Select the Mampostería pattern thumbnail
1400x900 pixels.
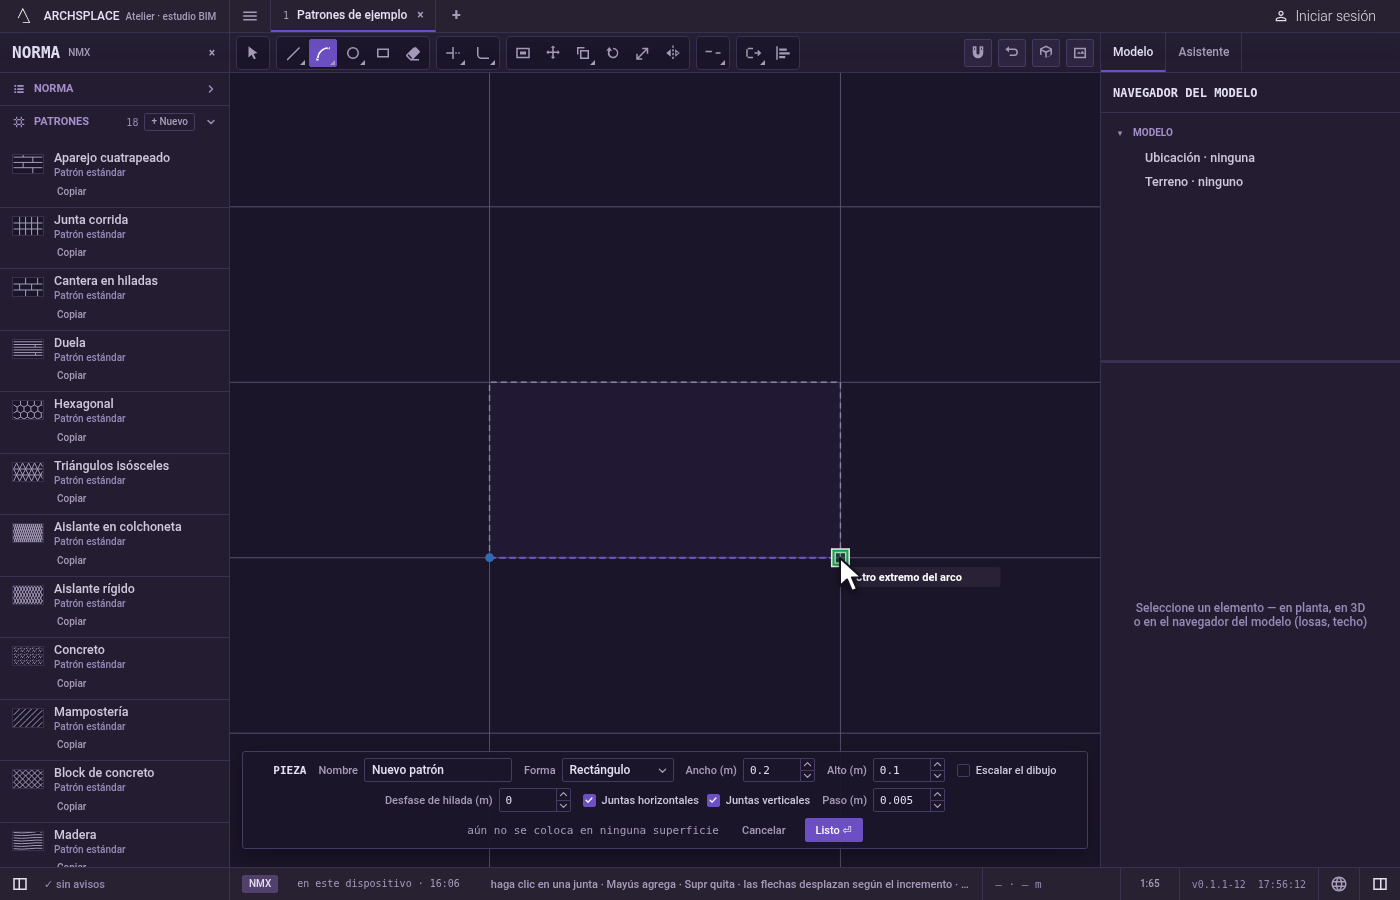(x=28, y=718)
